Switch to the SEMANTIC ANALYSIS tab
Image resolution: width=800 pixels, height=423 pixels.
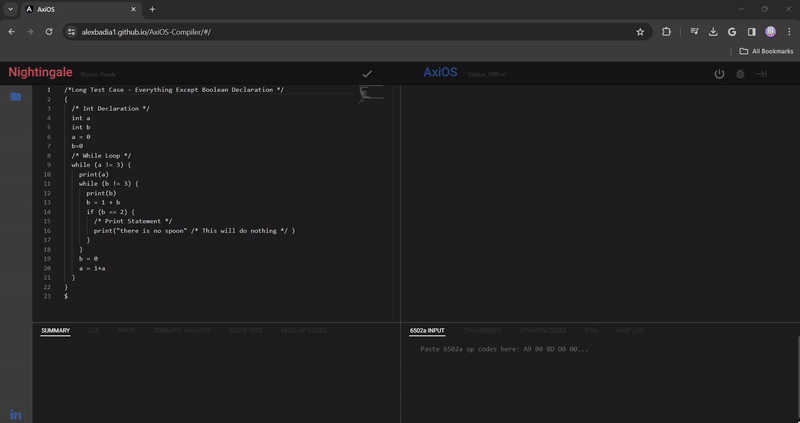click(x=182, y=331)
